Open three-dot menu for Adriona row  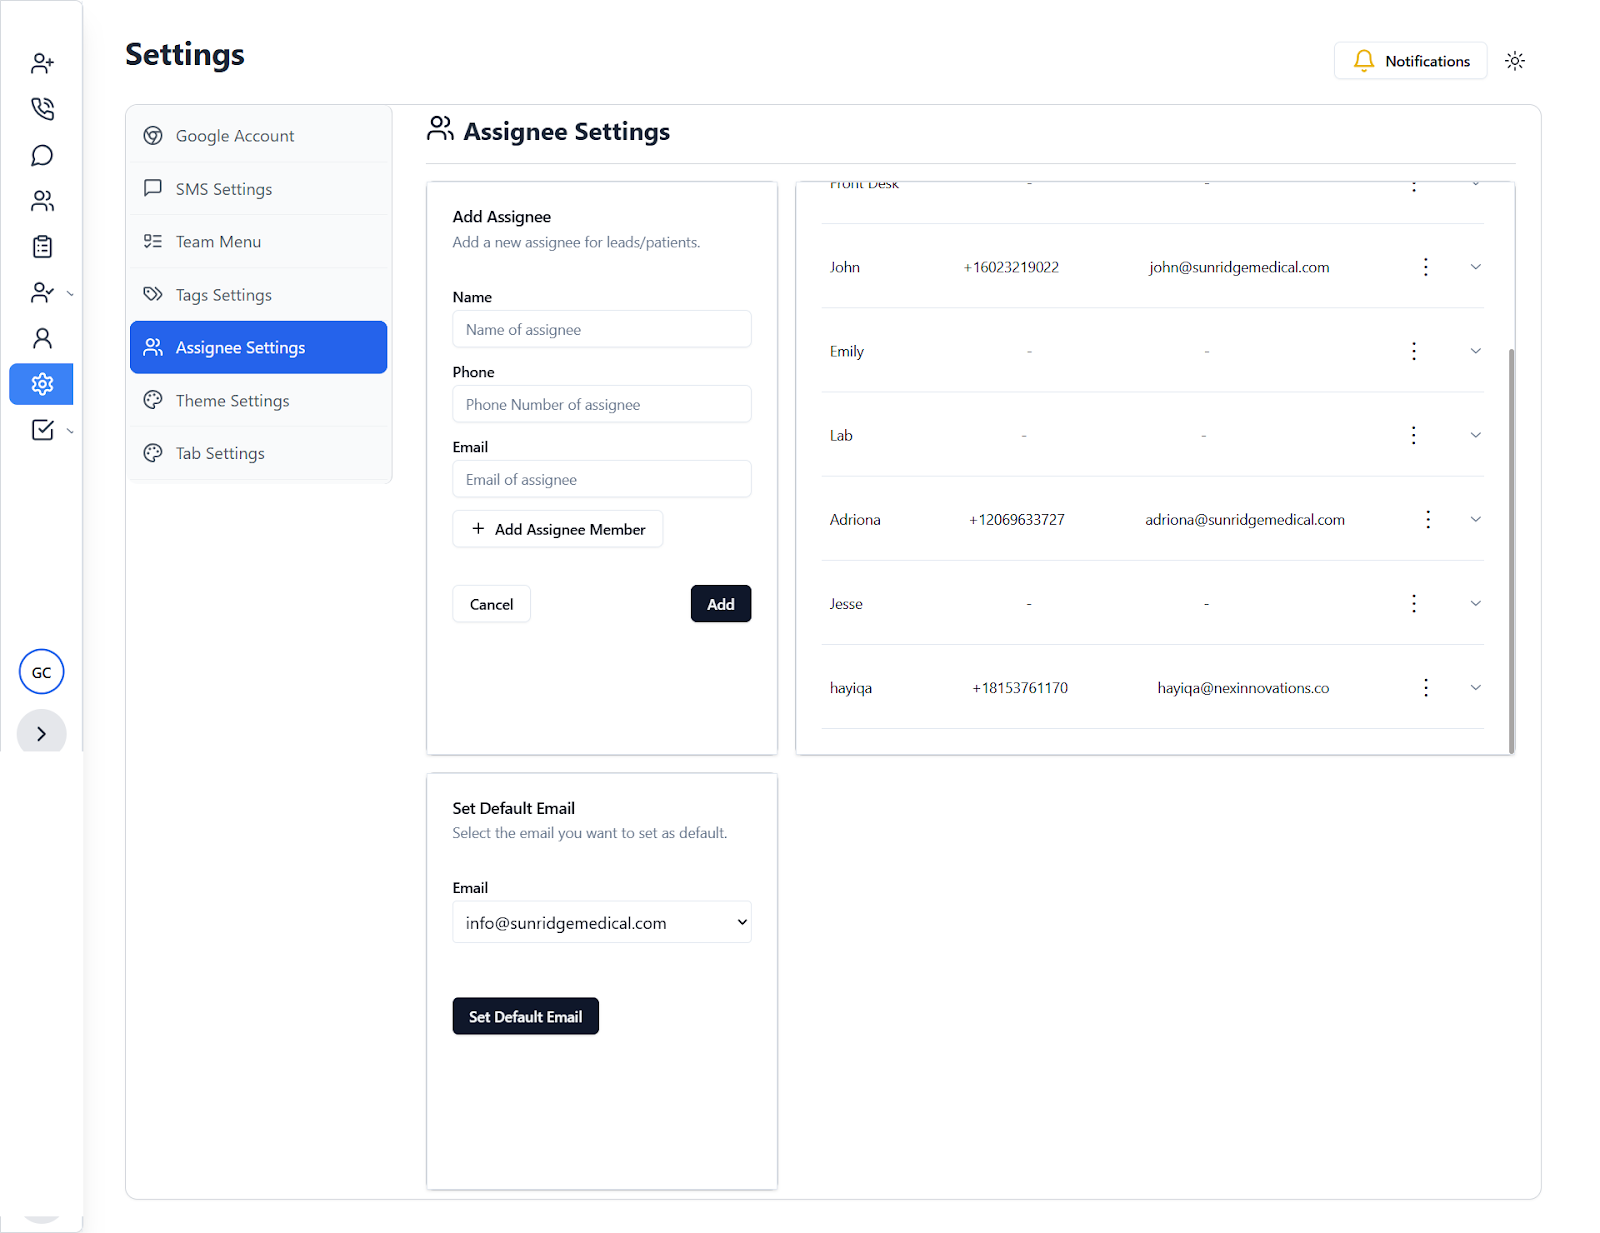(1427, 519)
